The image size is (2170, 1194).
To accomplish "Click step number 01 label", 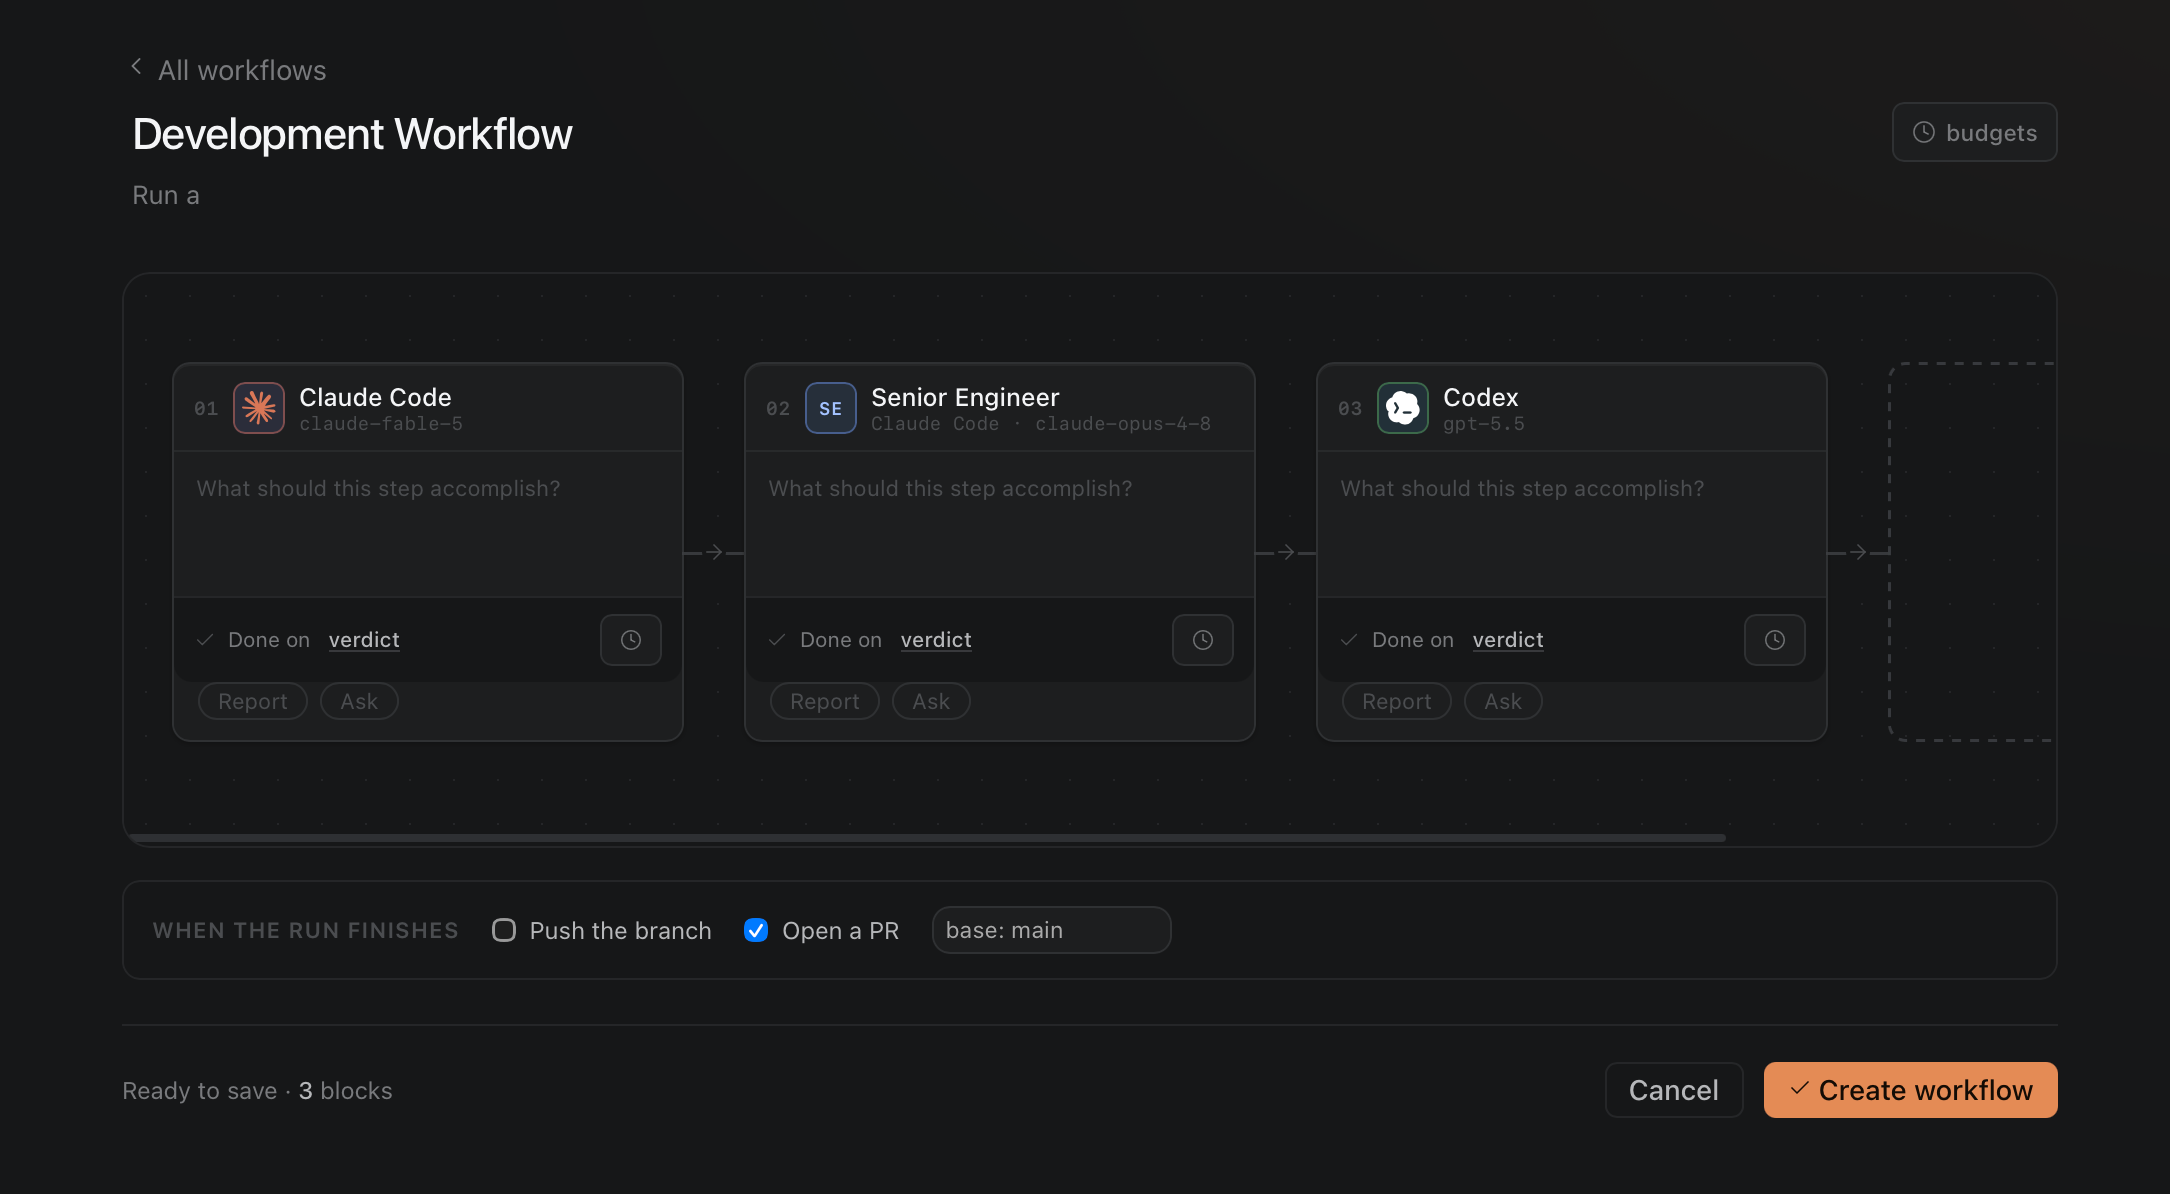I will [x=206, y=408].
